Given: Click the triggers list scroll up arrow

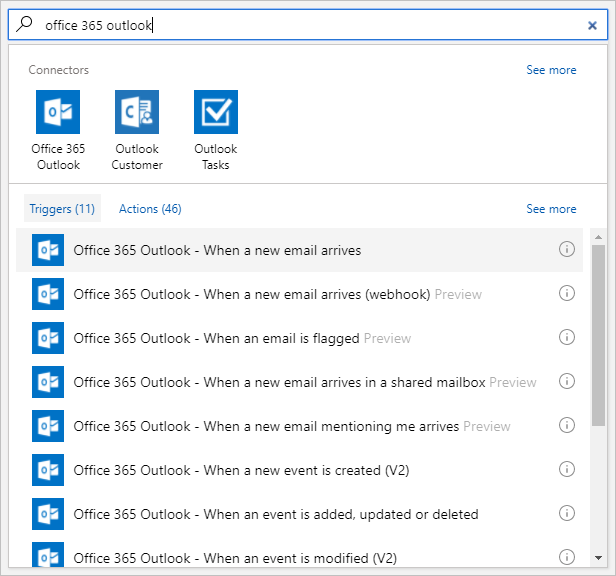Looking at the screenshot, I should (x=598, y=237).
